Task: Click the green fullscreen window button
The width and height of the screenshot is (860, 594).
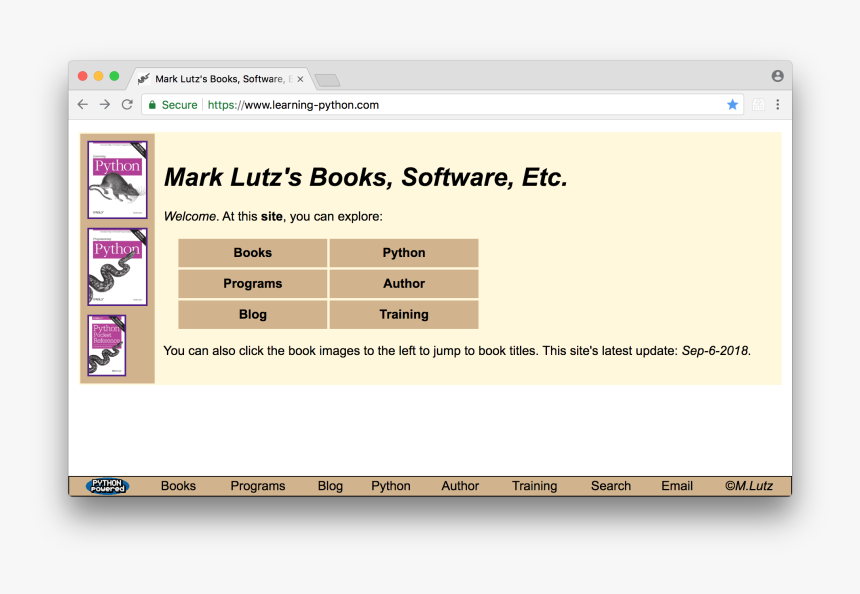Action: (x=114, y=76)
